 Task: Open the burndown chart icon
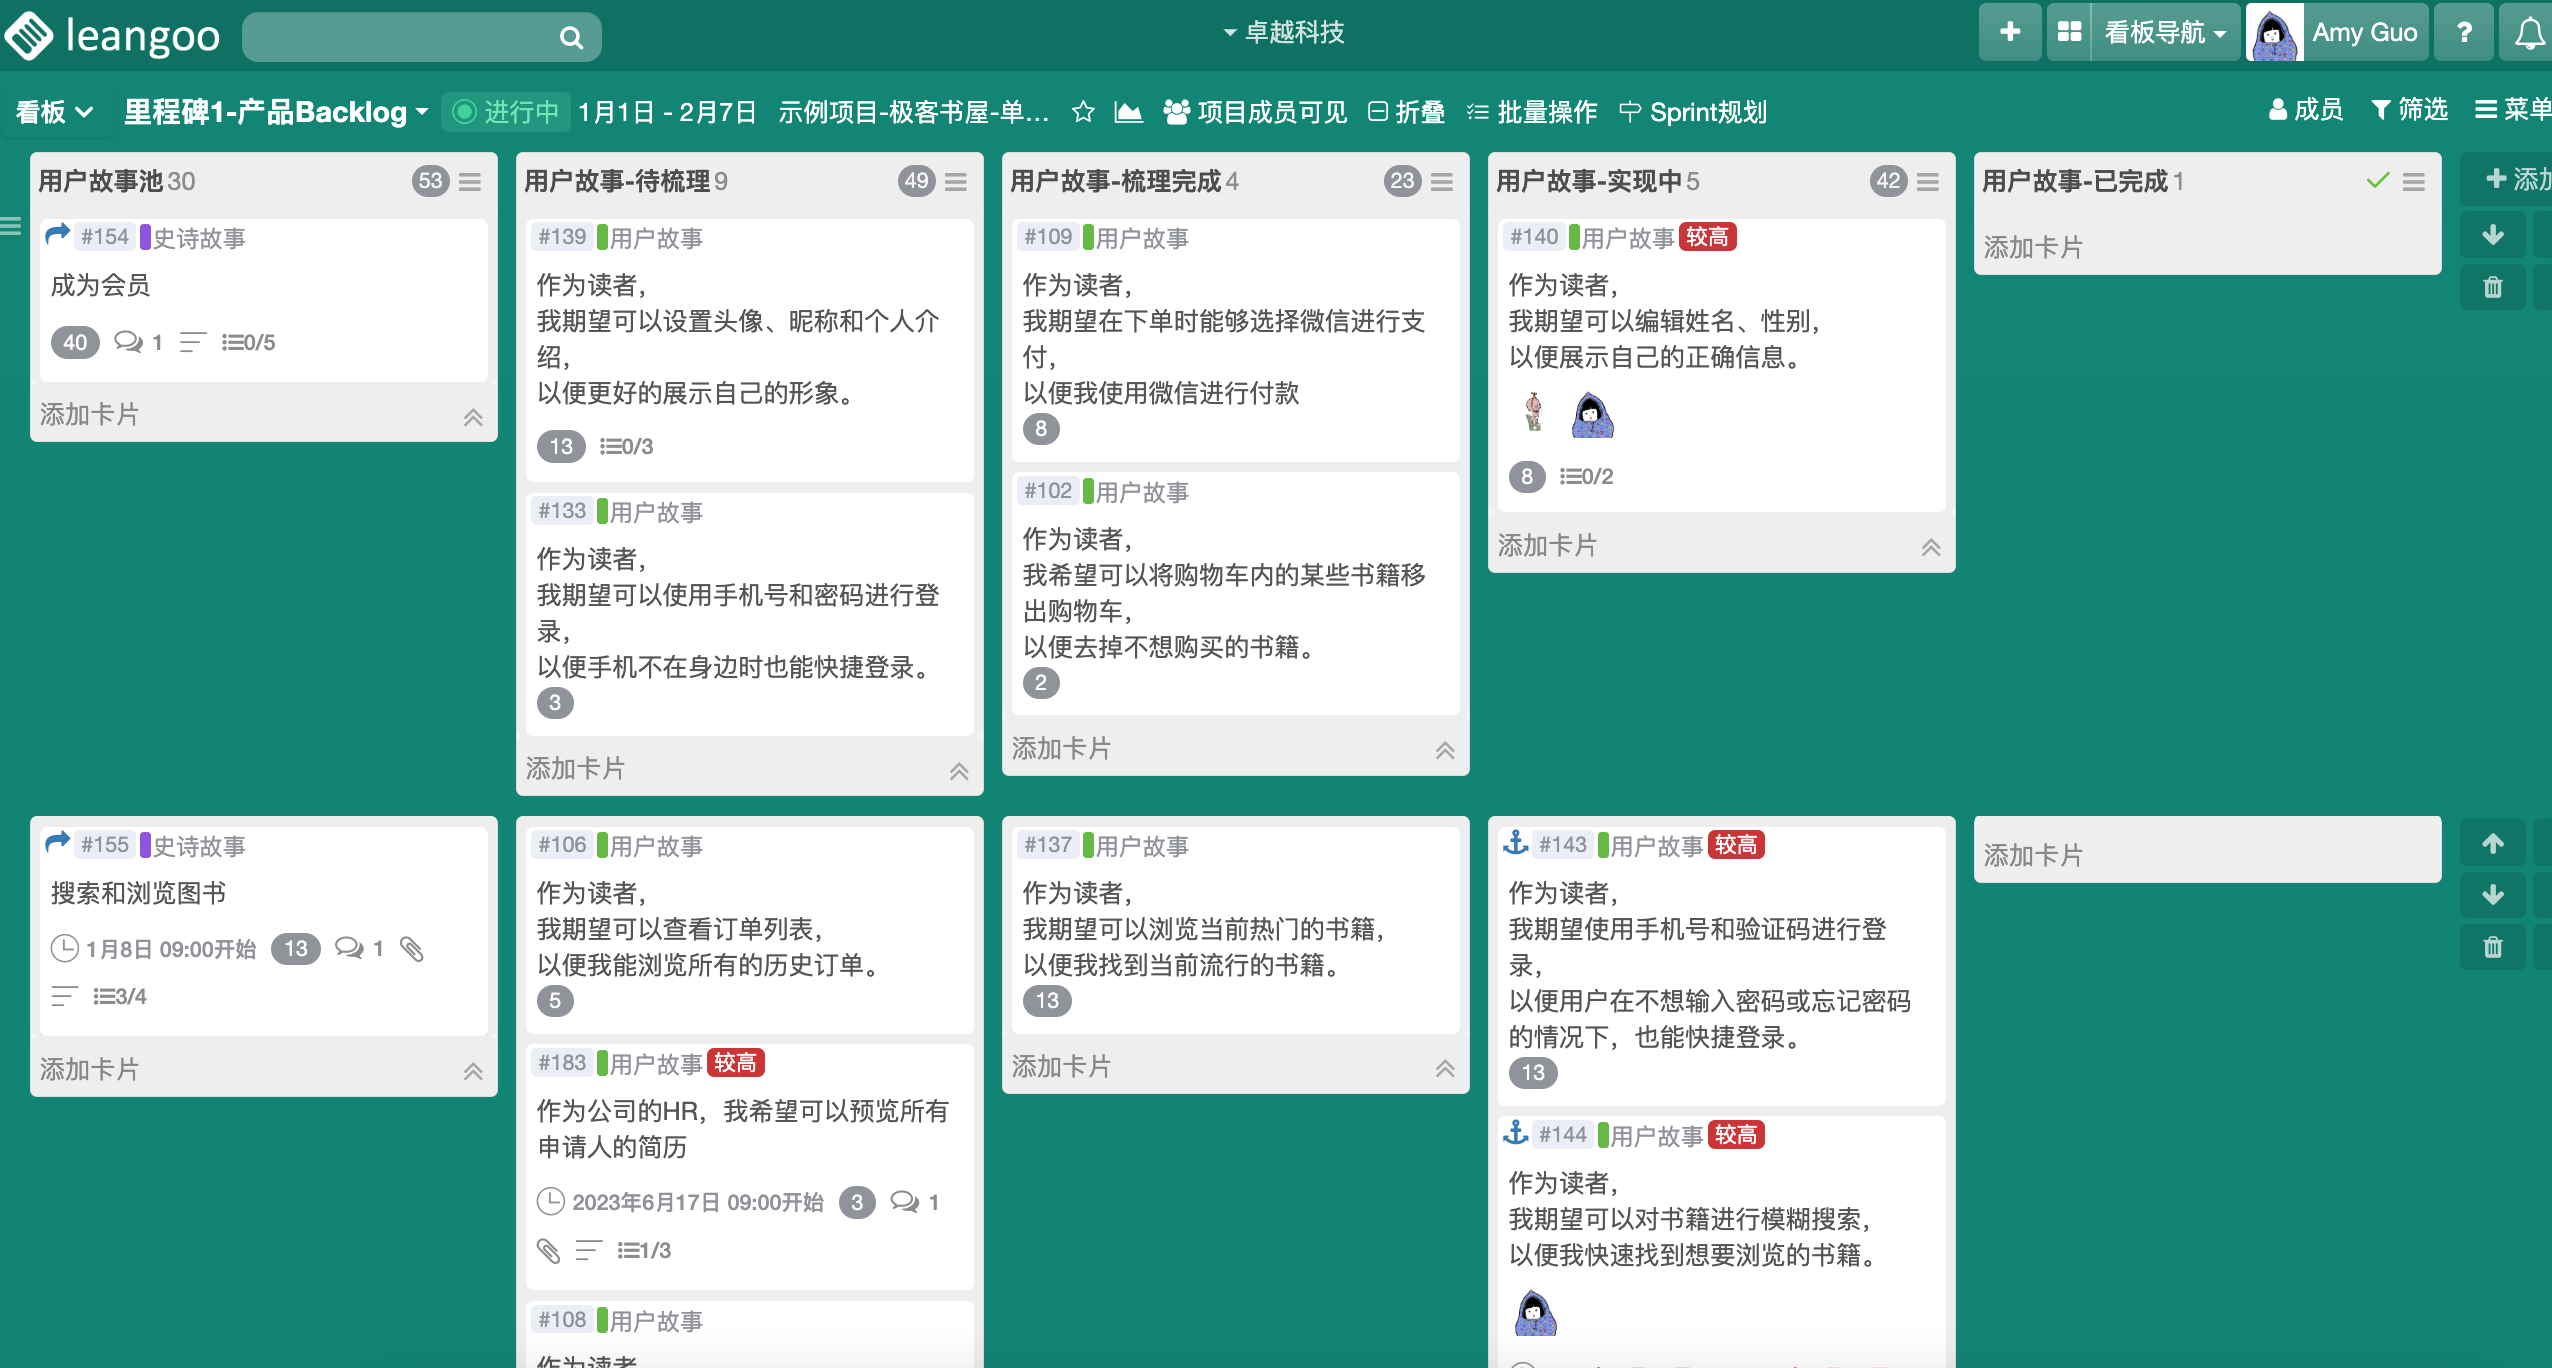1128,112
